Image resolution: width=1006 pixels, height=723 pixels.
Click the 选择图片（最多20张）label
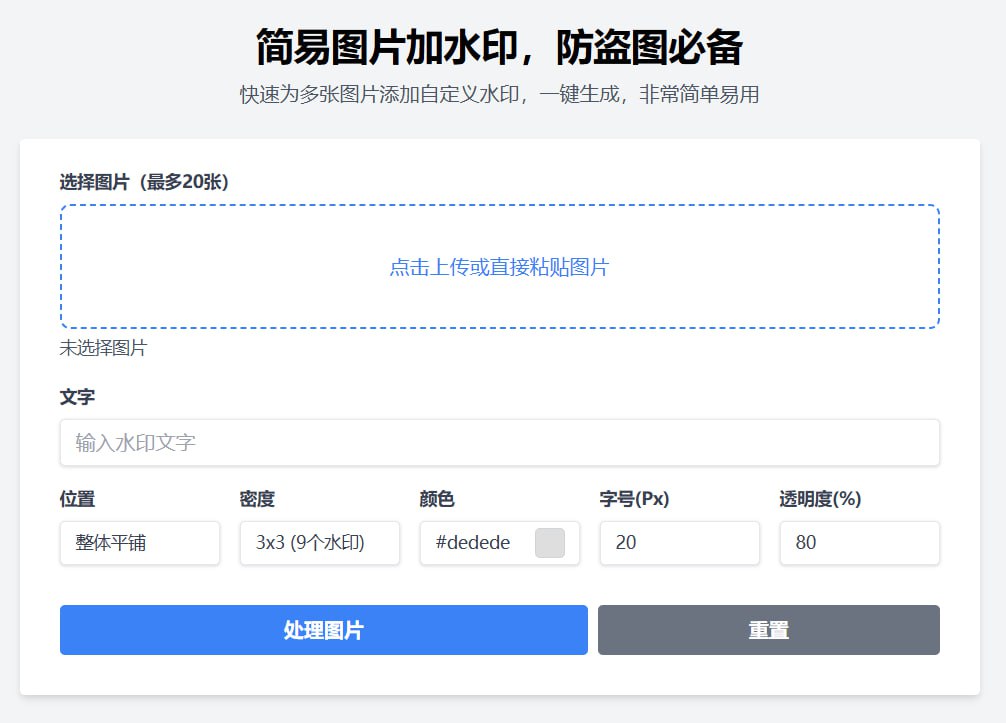(x=145, y=182)
